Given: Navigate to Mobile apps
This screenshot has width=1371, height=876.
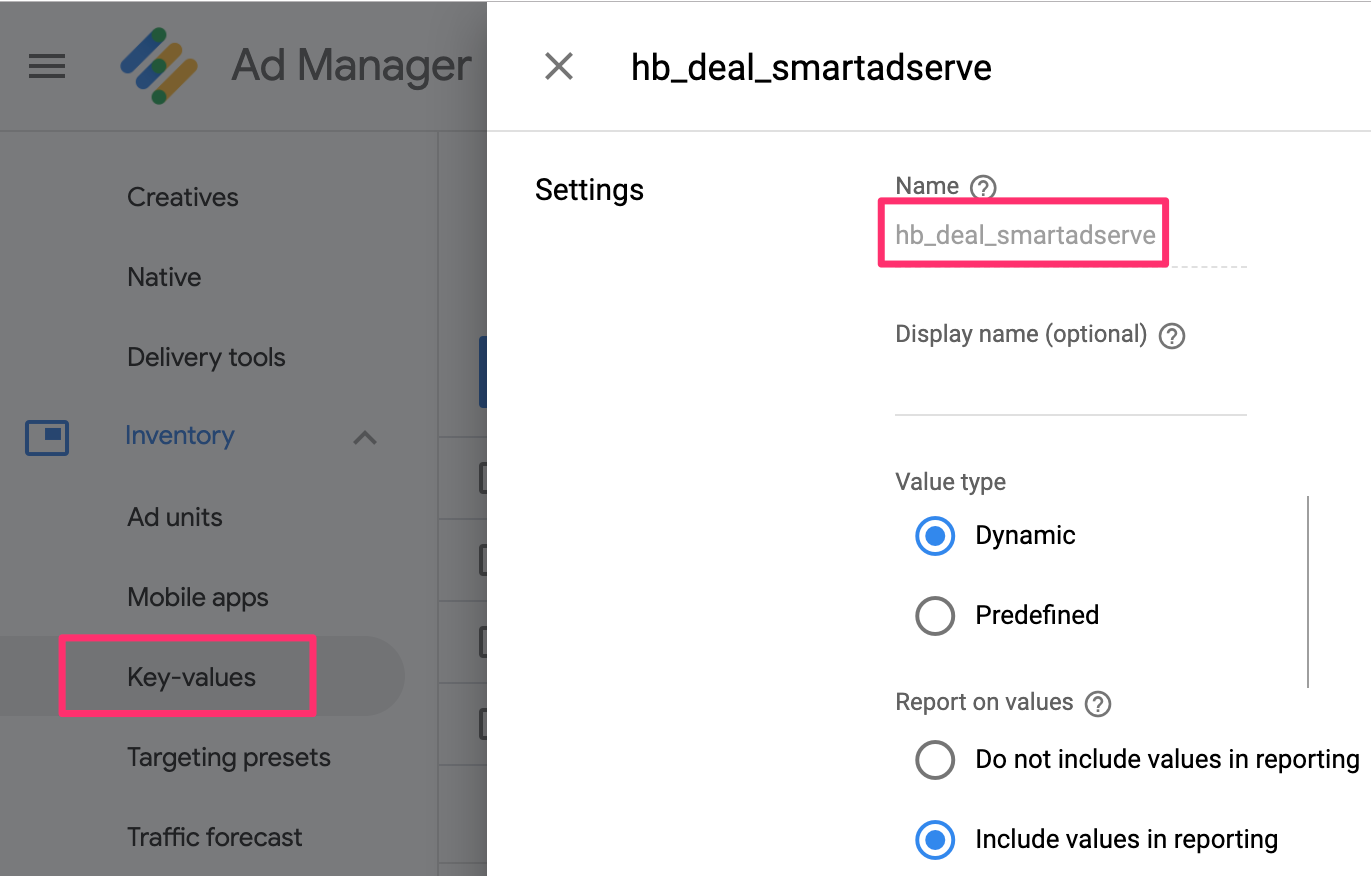Looking at the screenshot, I should (x=198, y=597).
